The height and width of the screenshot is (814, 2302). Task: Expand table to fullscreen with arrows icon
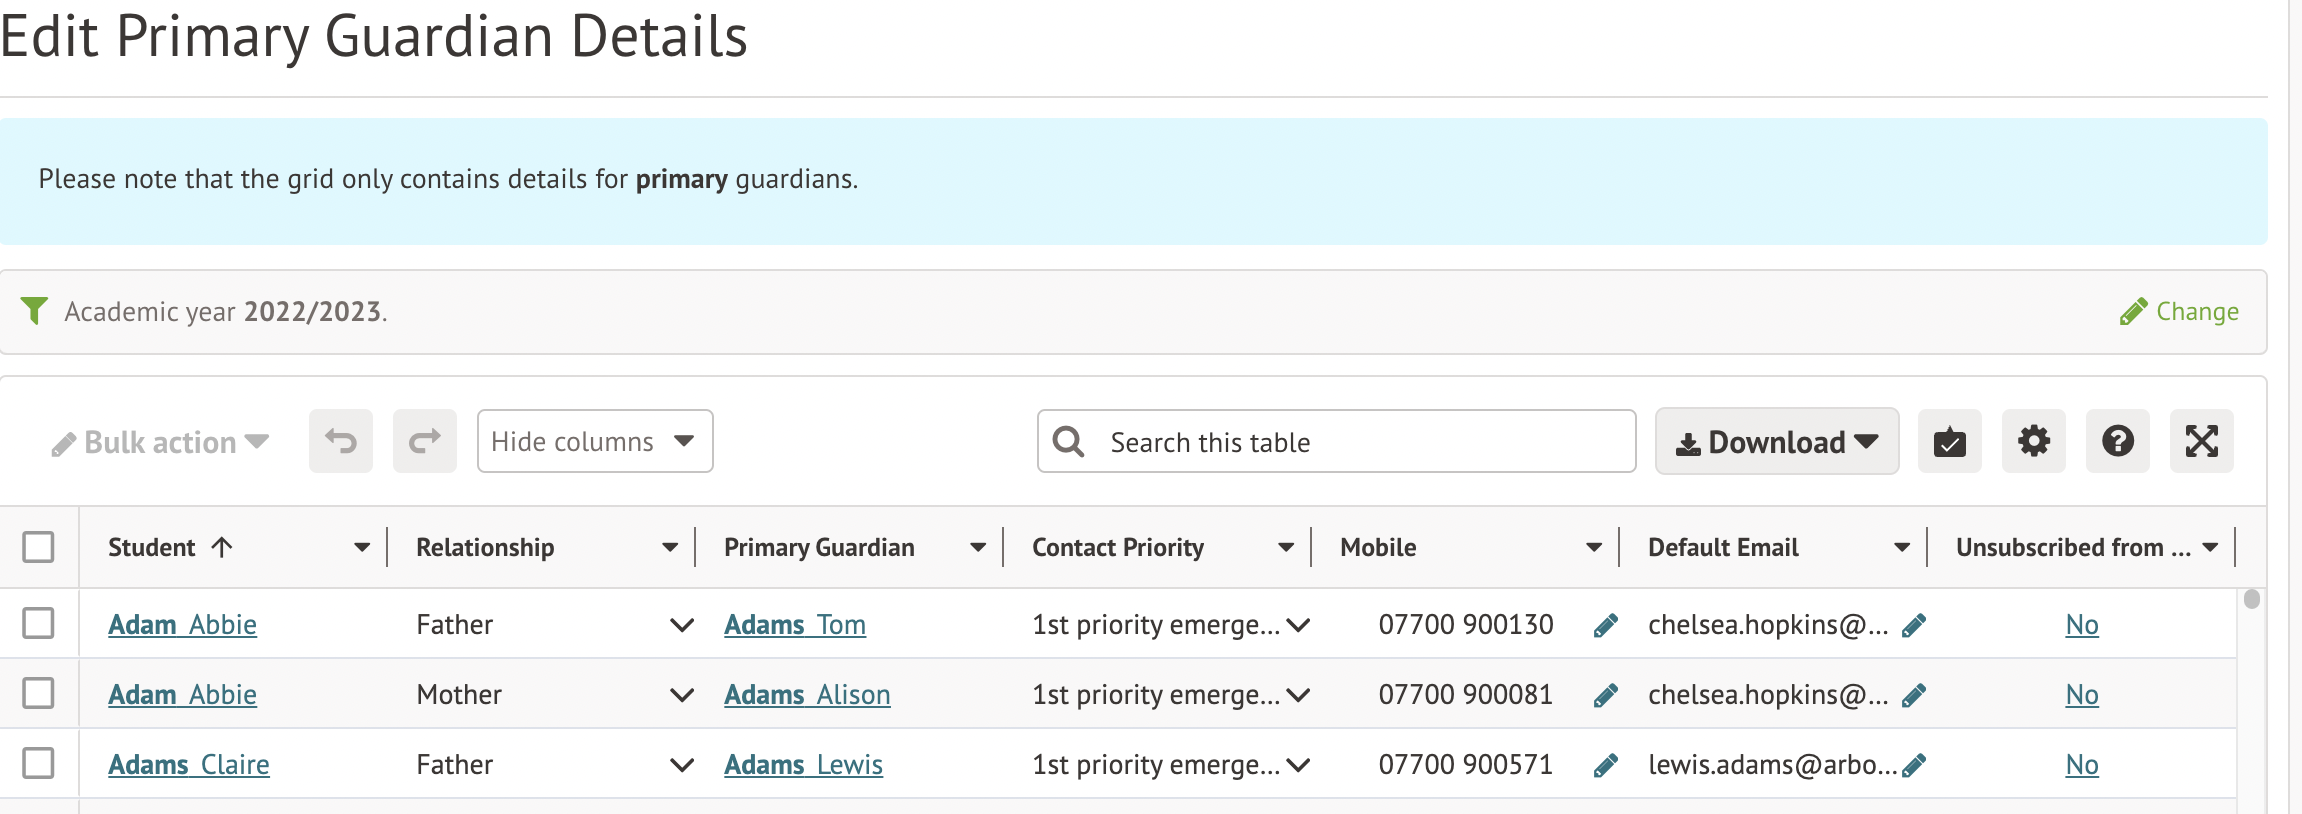(2201, 441)
